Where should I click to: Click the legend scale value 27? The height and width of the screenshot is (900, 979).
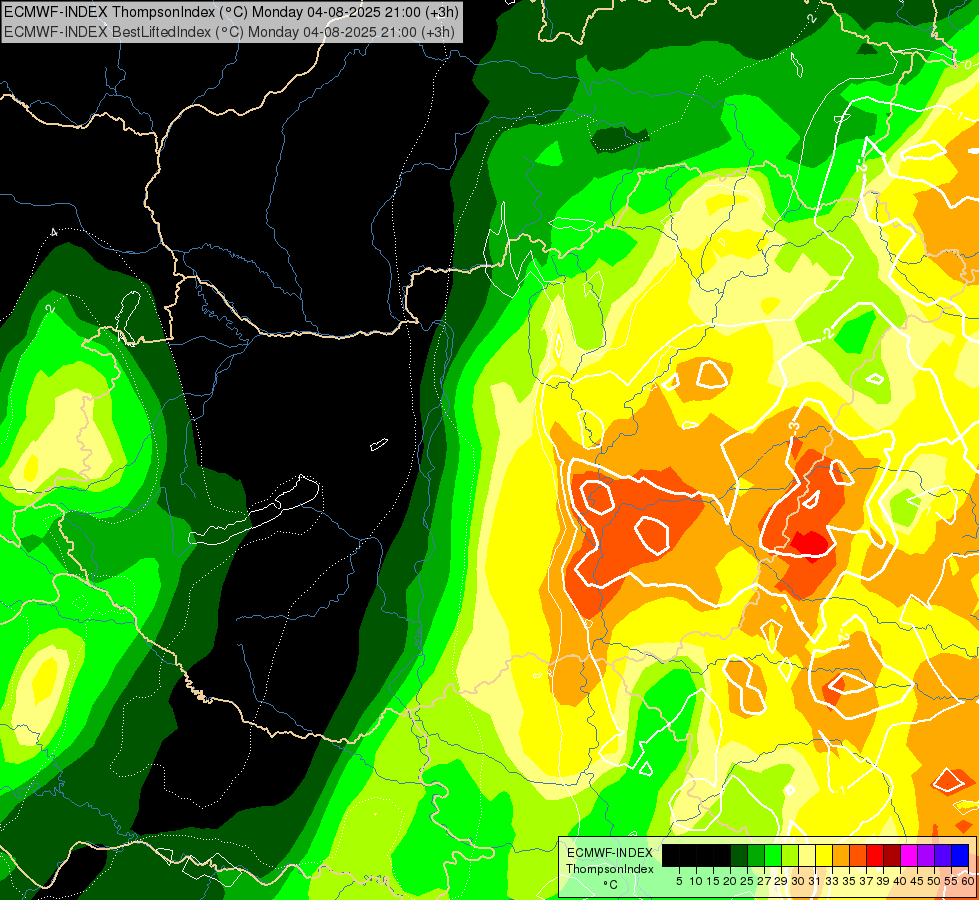764,881
